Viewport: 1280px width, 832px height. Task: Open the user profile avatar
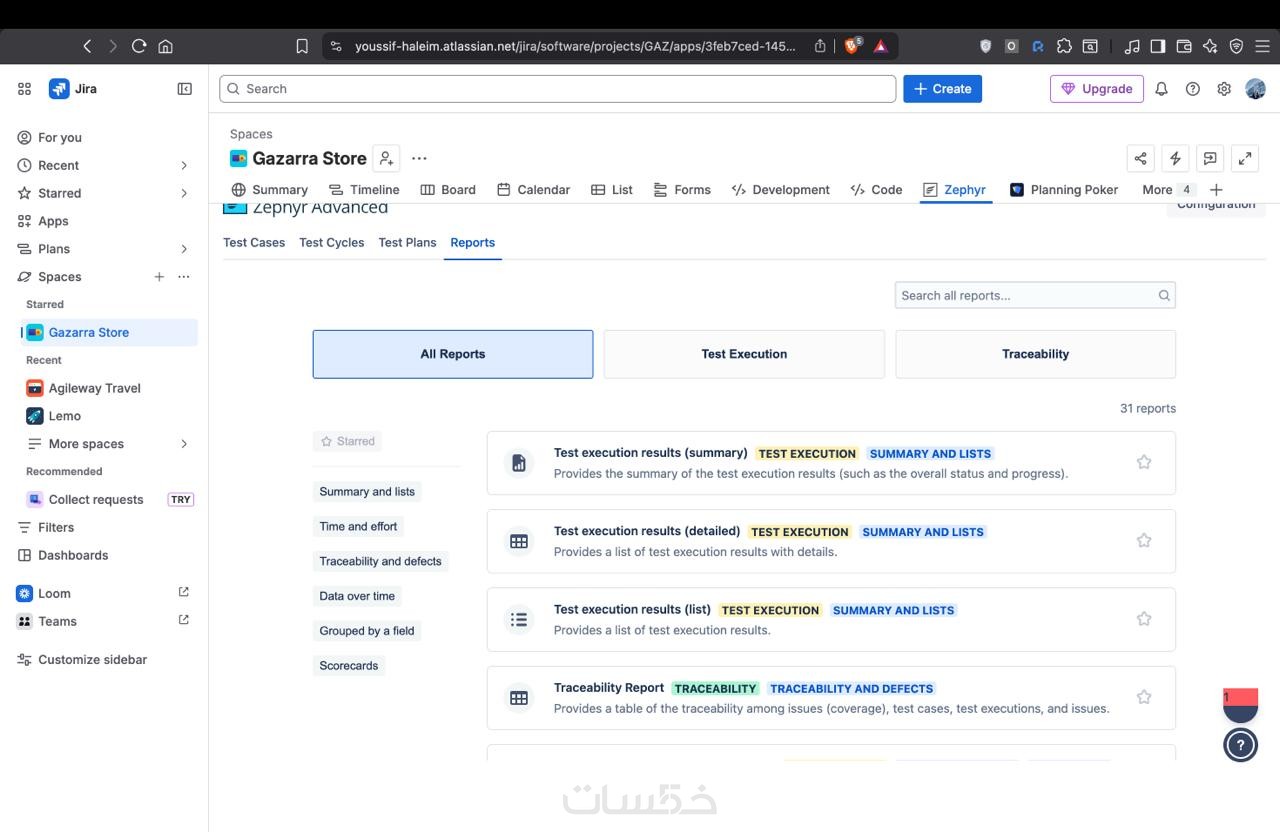click(x=1255, y=89)
